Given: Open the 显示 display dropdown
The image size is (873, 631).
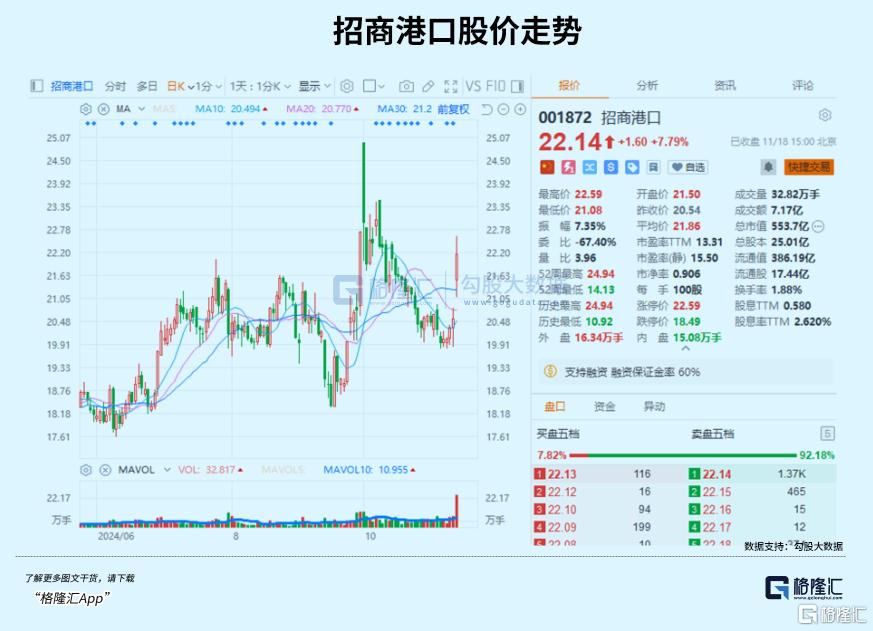Looking at the screenshot, I should point(315,86).
